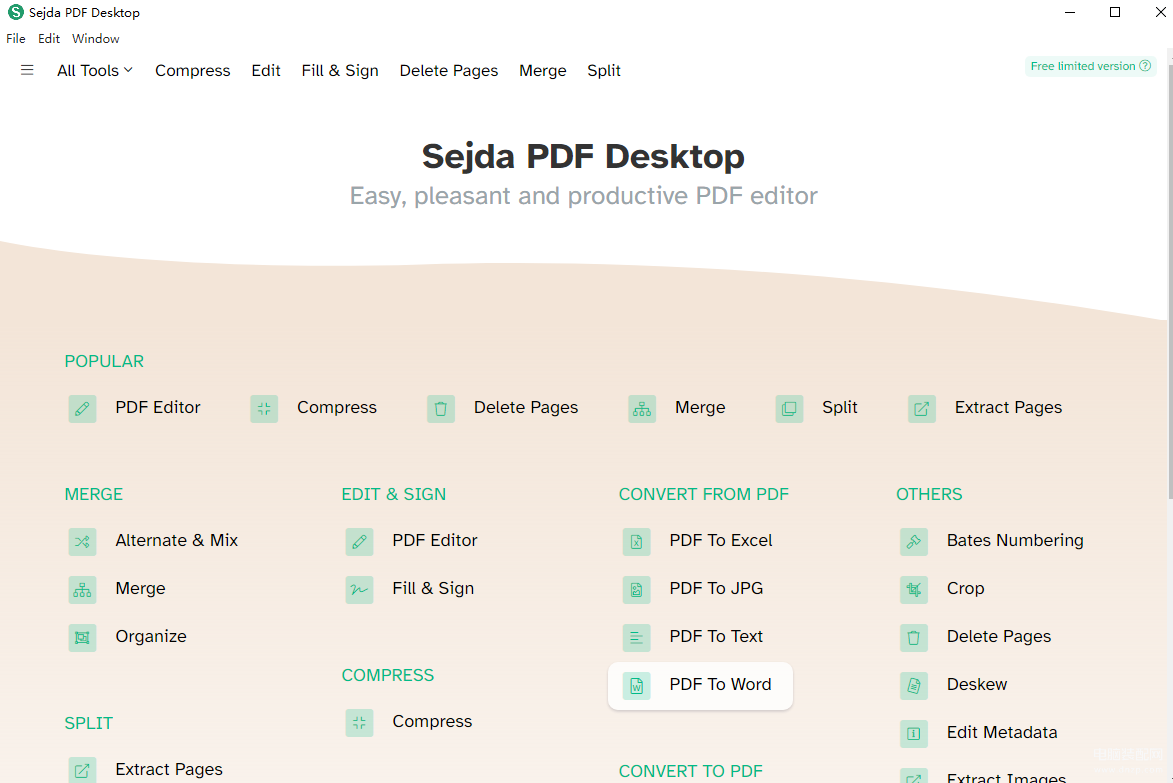Open the Edit Metadata tool
The width and height of the screenshot is (1173, 783).
[1002, 732]
